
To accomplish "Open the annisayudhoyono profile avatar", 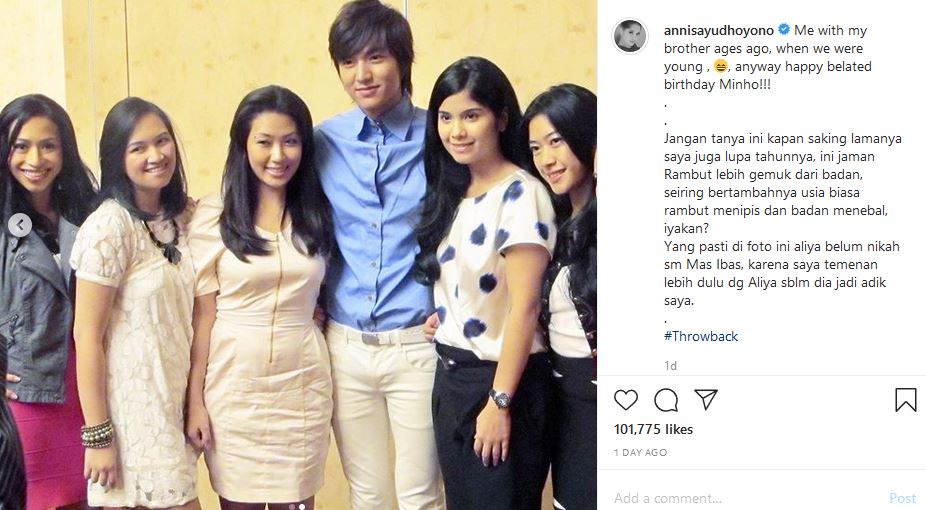I will 630,36.
